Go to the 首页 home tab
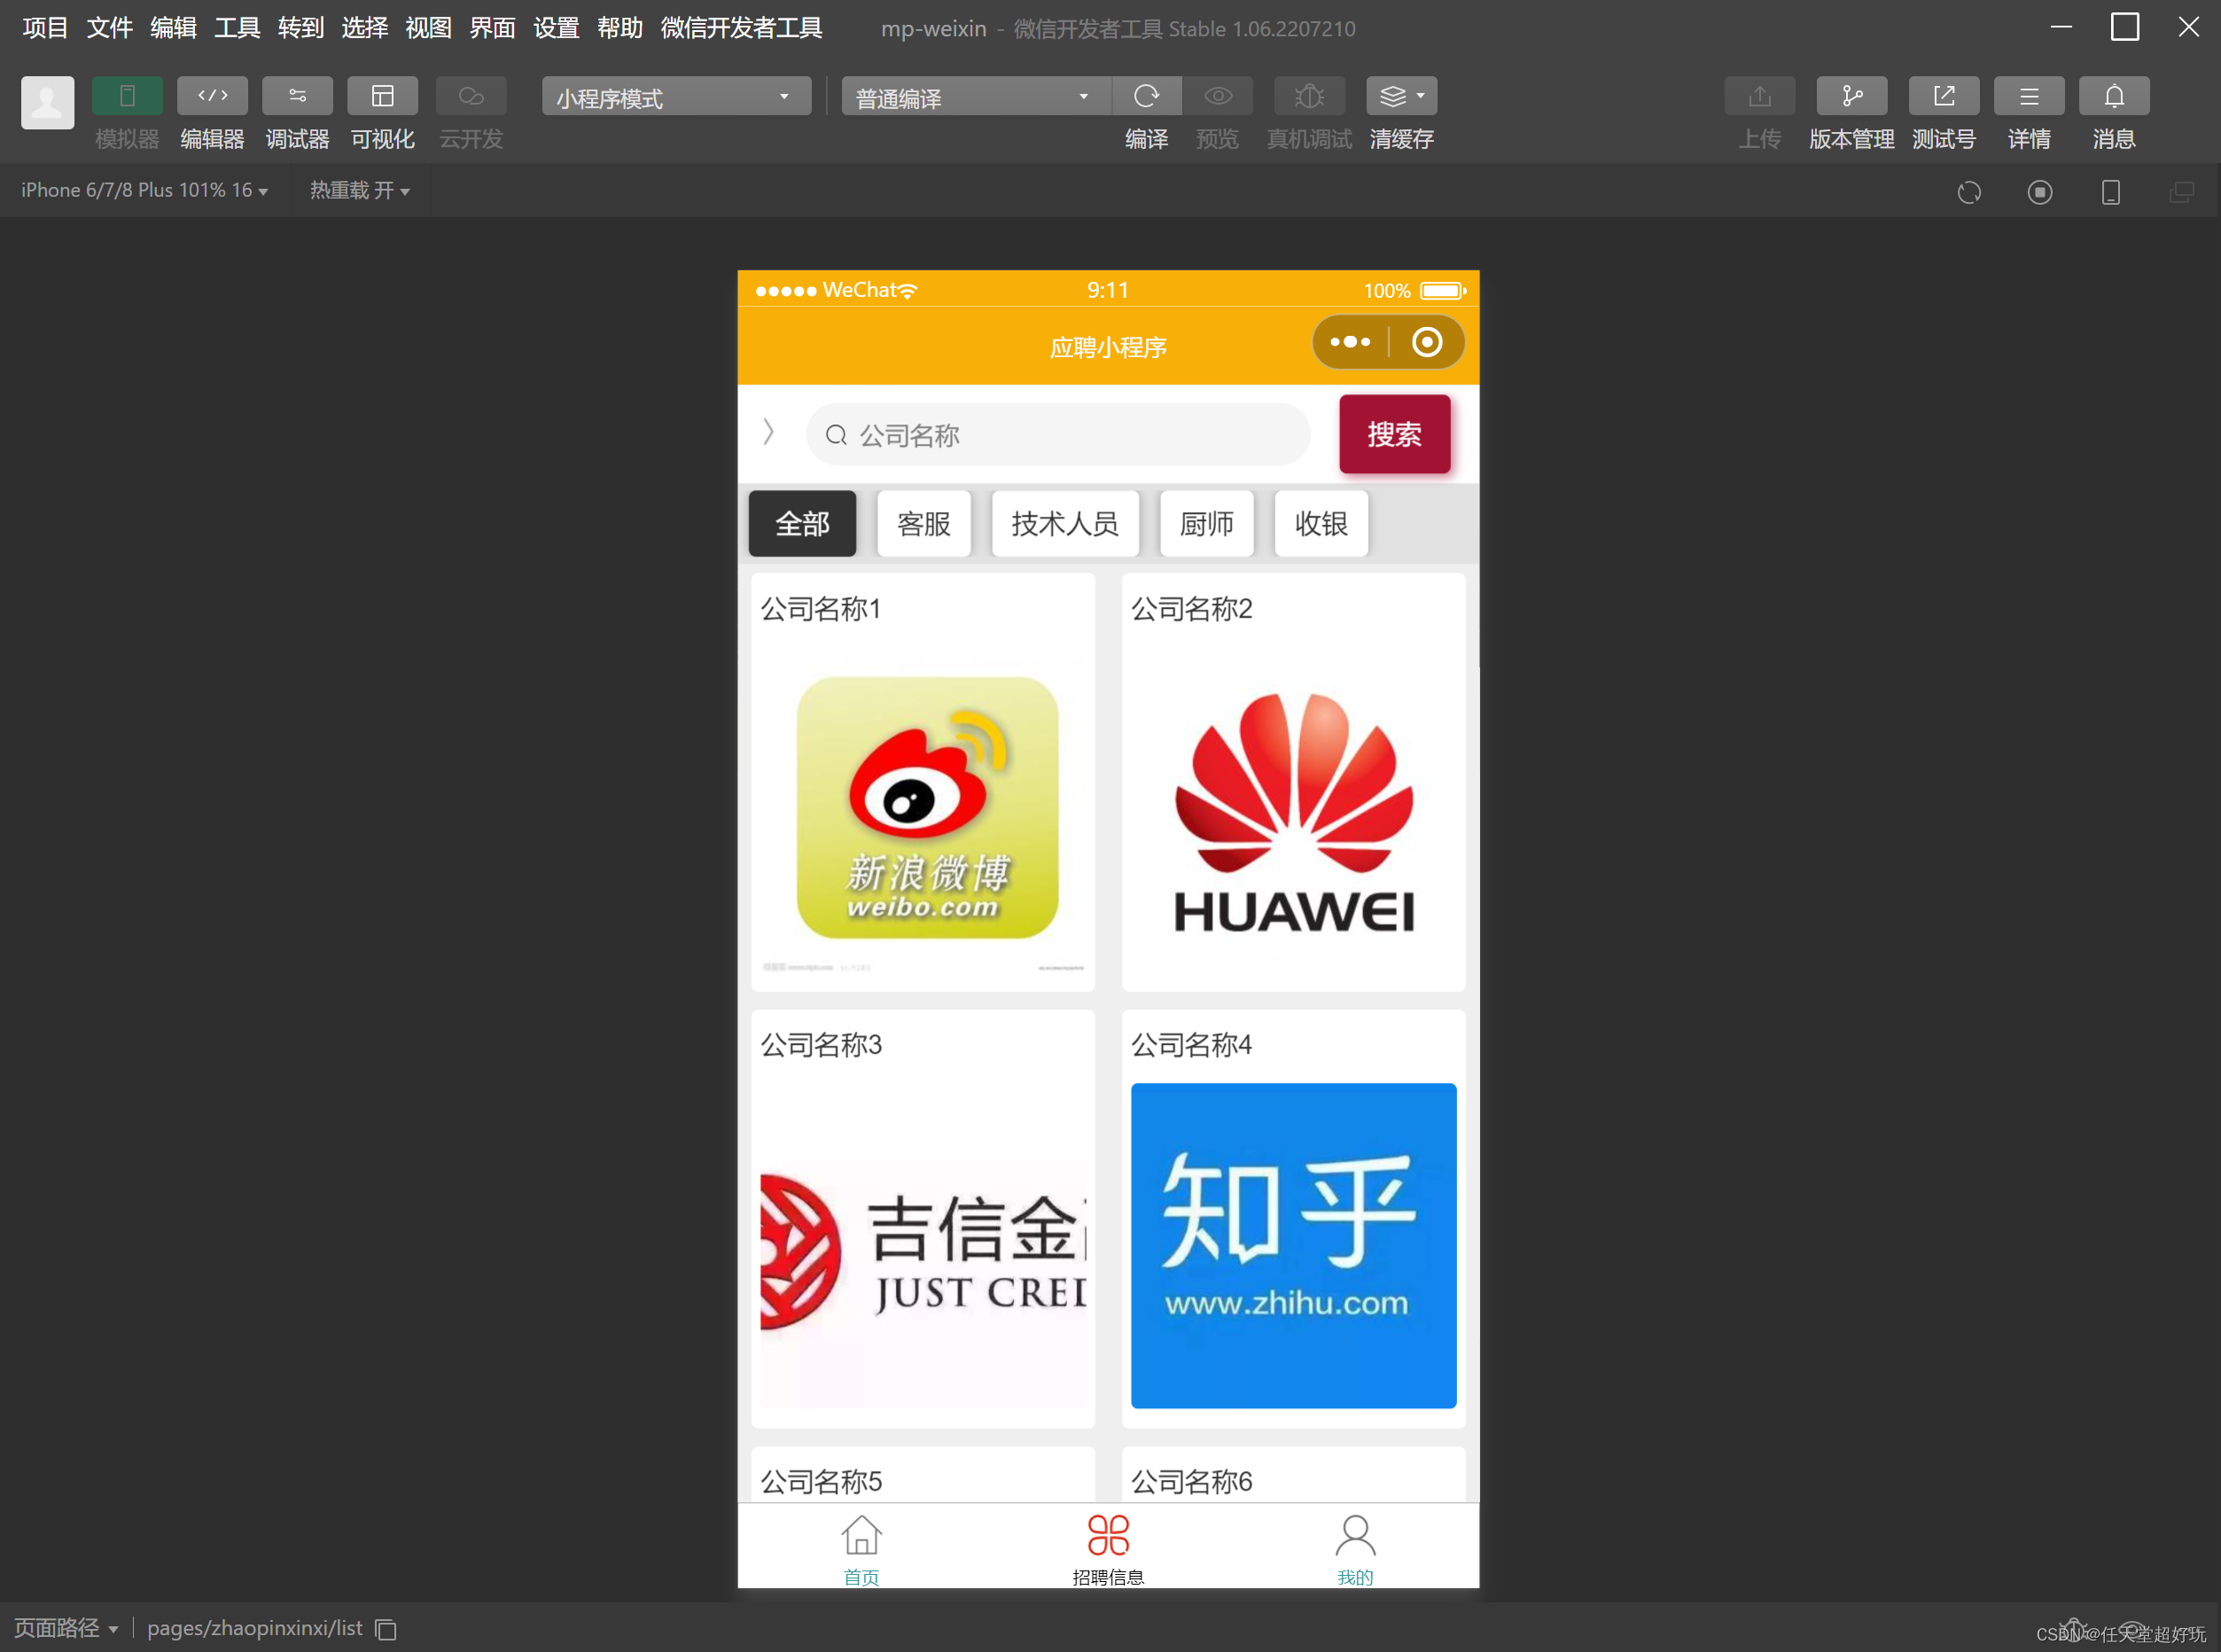Screen dimensions: 2221x1652 pyautogui.click(x=861, y=1548)
